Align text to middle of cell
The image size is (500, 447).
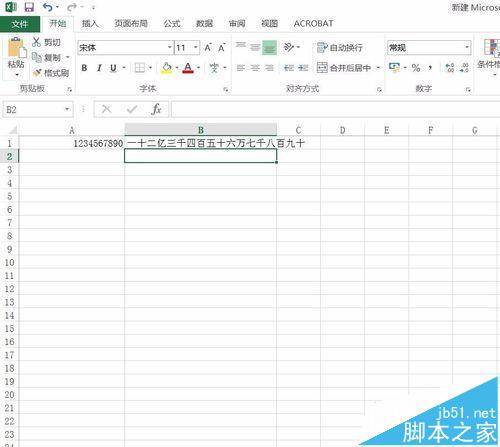pos(255,48)
